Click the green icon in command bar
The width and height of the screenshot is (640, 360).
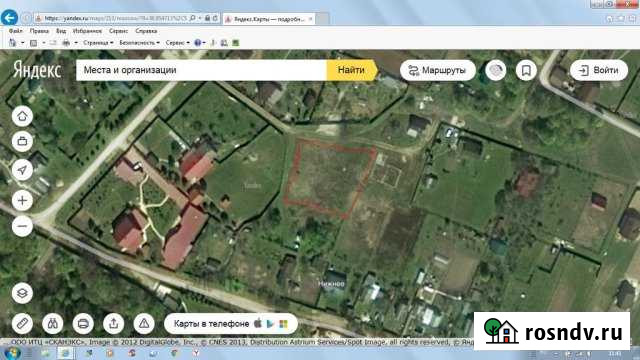(x=236, y=43)
